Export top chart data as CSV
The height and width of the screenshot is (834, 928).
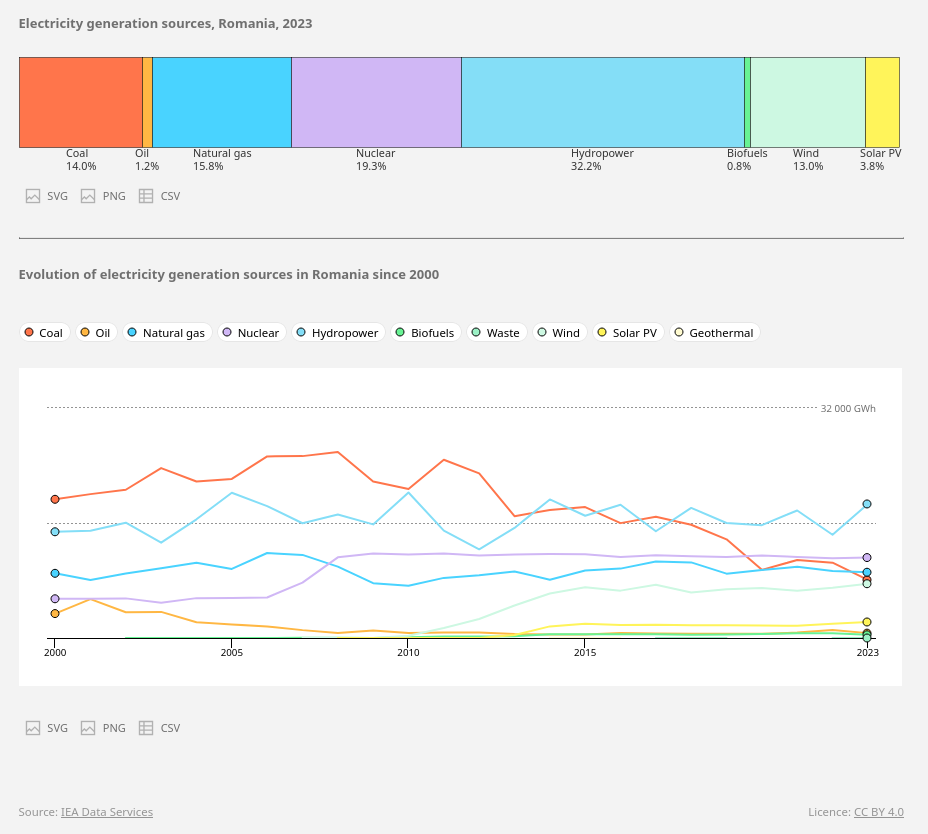[x=160, y=196]
